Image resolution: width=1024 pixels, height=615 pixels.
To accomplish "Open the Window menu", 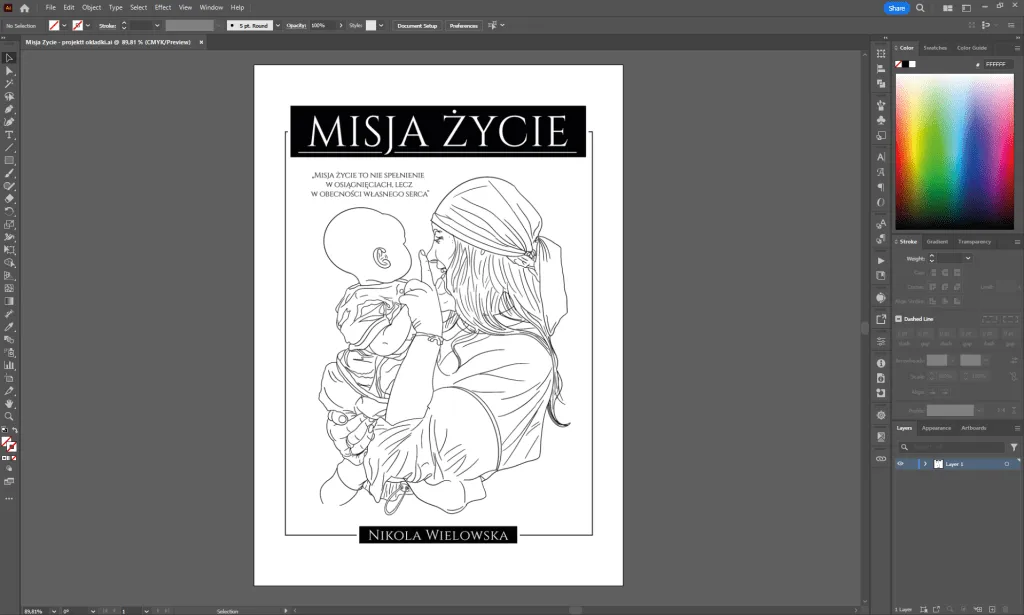I will click(x=211, y=7).
